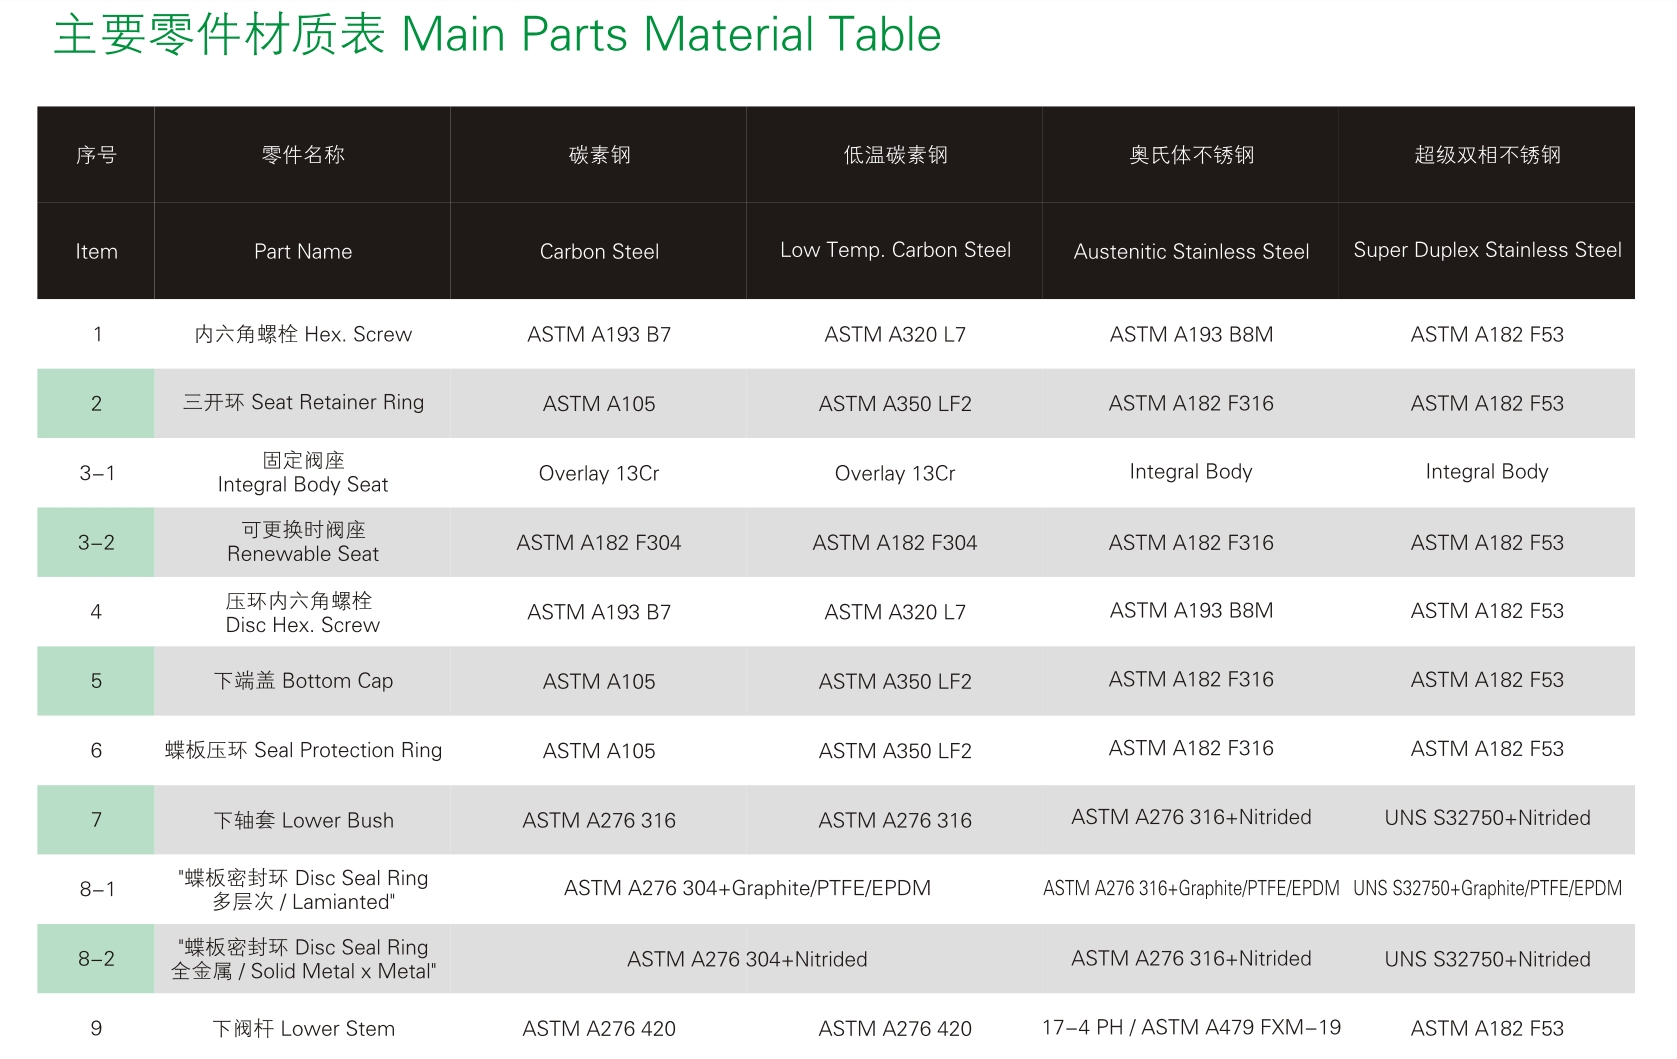Select the 'Disc Hex. Screw' cell

(302, 612)
